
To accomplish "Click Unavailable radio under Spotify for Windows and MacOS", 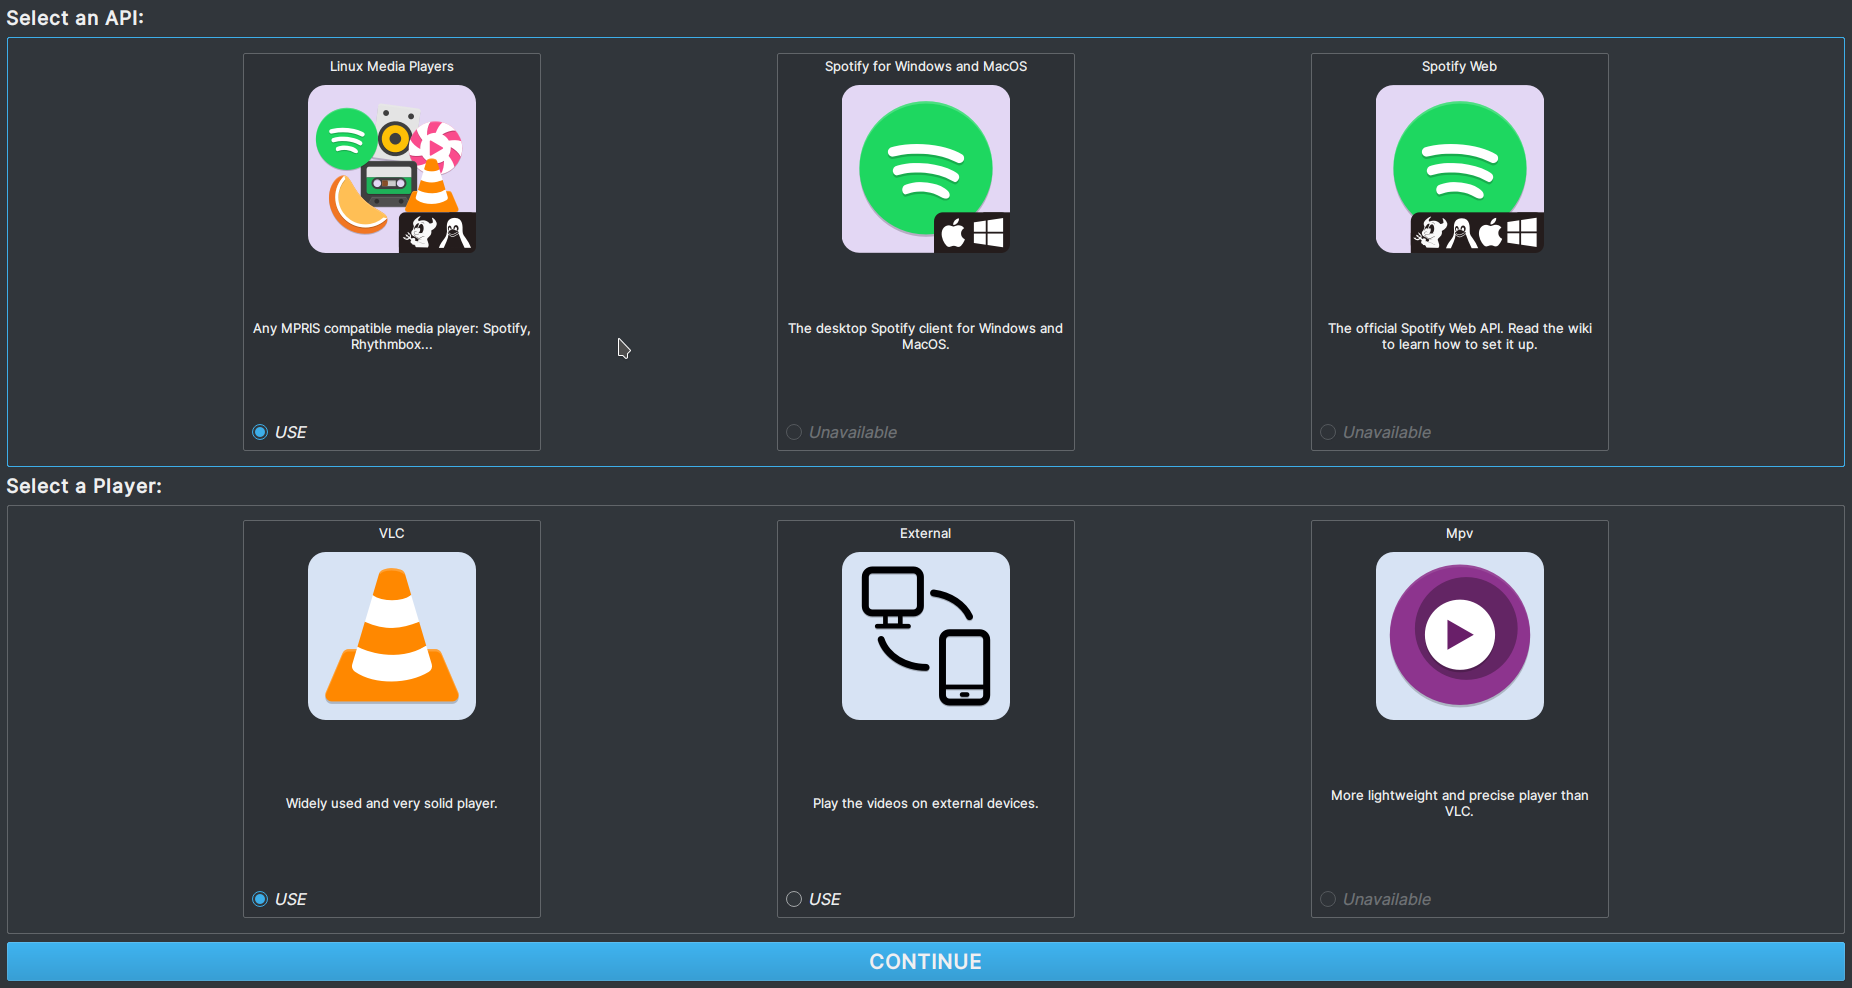I will [794, 432].
